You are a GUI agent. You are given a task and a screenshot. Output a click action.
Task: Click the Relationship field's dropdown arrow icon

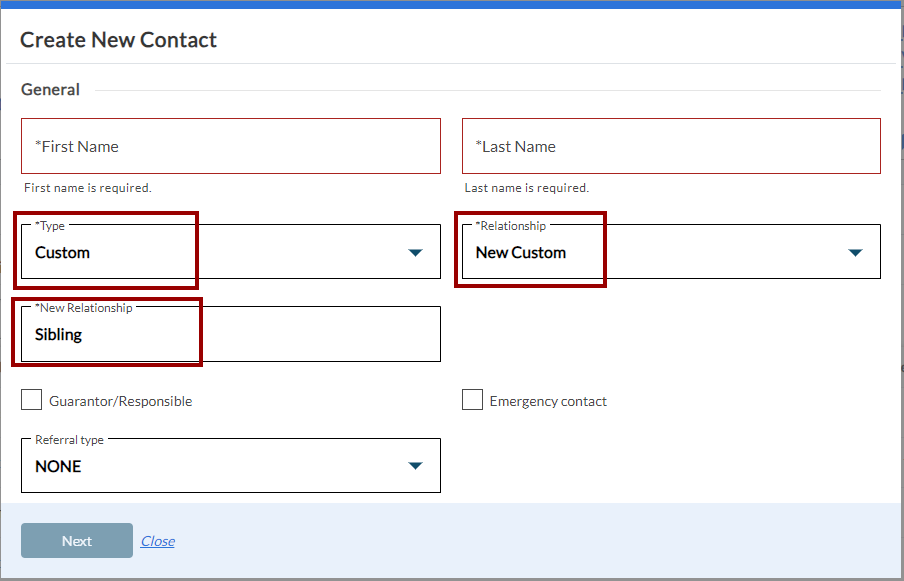click(x=855, y=253)
